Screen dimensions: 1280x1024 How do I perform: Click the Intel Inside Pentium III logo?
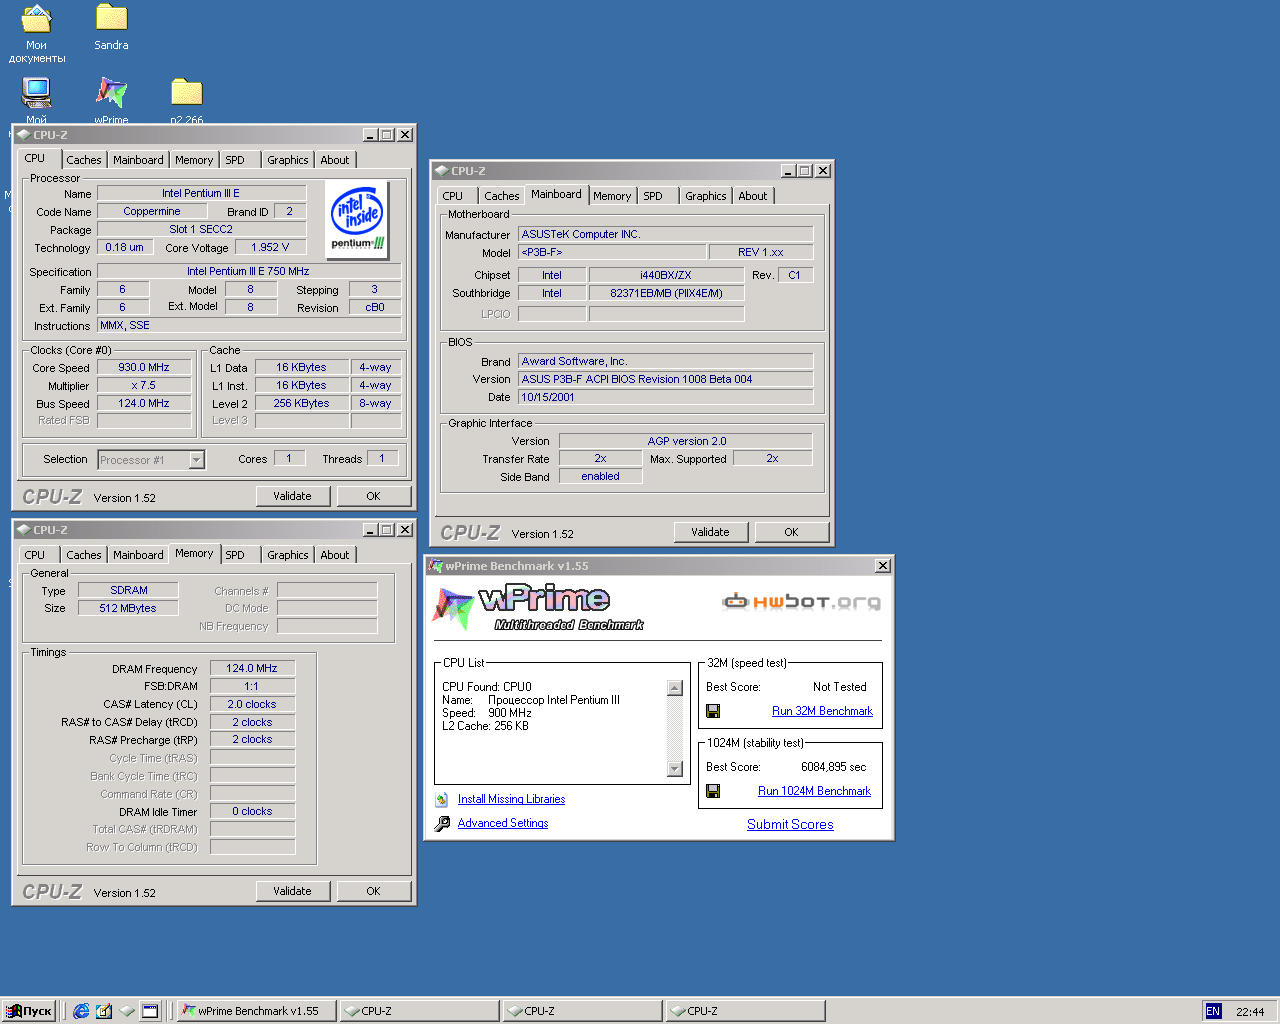click(357, 220)
